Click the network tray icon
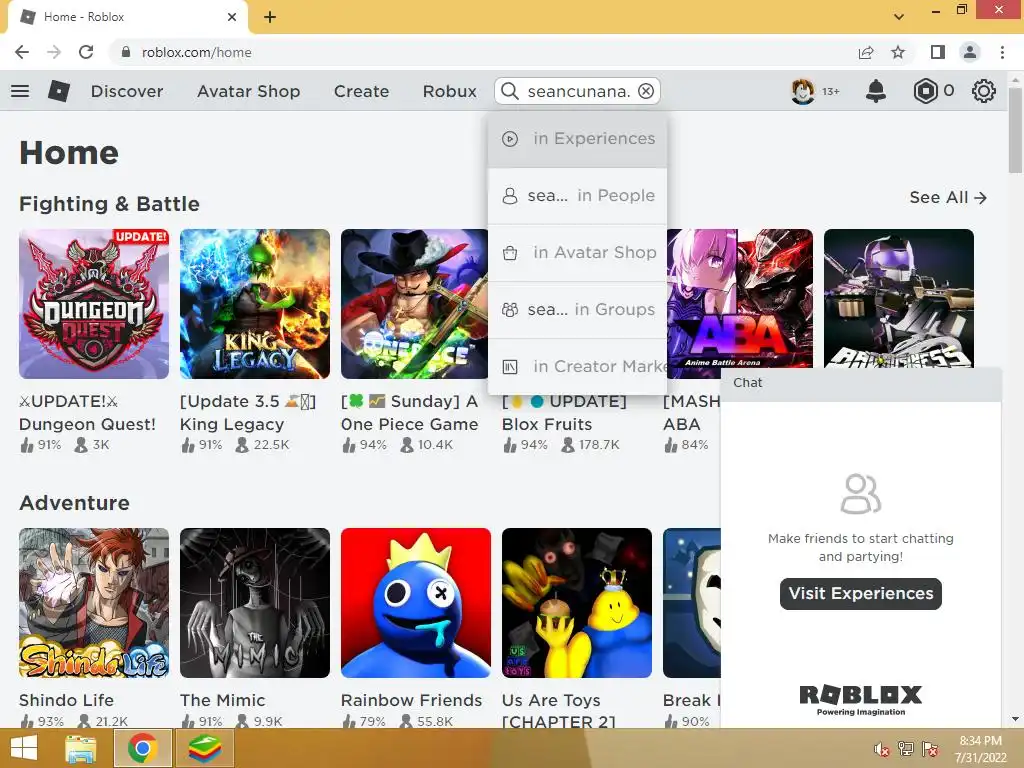Viewport: 1024px width, 768px height. (906, 749)
